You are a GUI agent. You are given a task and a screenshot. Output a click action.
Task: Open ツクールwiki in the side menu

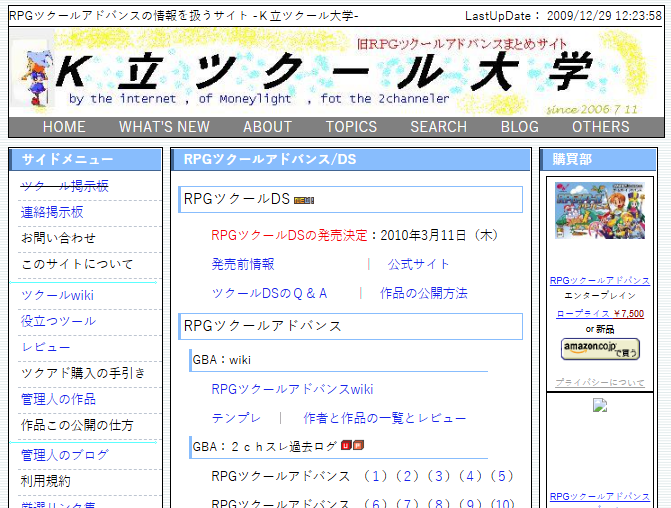pyautogui.click(x=57, y=295)
